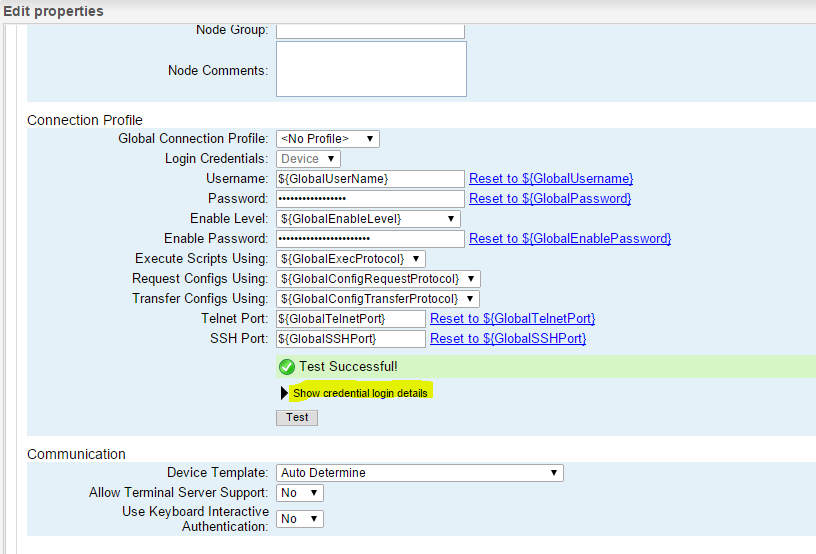Click Reset to ${GlobalPassword} link
This screenshot has width=816, height=554.
tap(550, 198)
